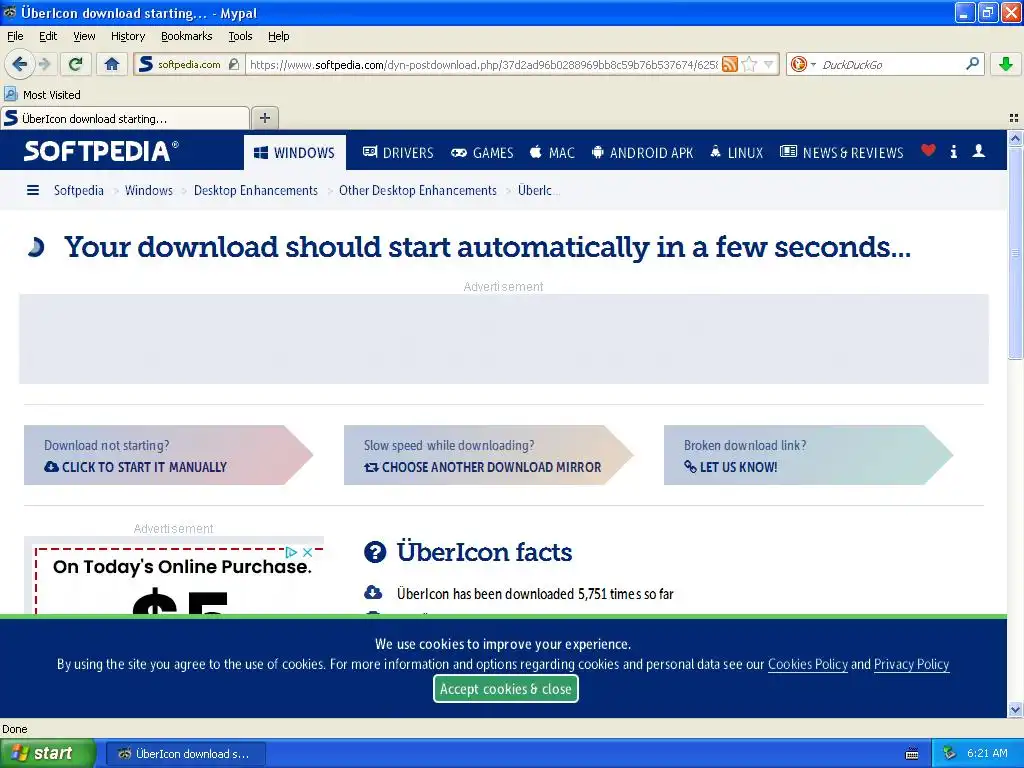Image resolution: width=1024 pixels, height=768 pixels.
Task: Click the scrollbar up arrow
Action: click(x=1015, y=138)
